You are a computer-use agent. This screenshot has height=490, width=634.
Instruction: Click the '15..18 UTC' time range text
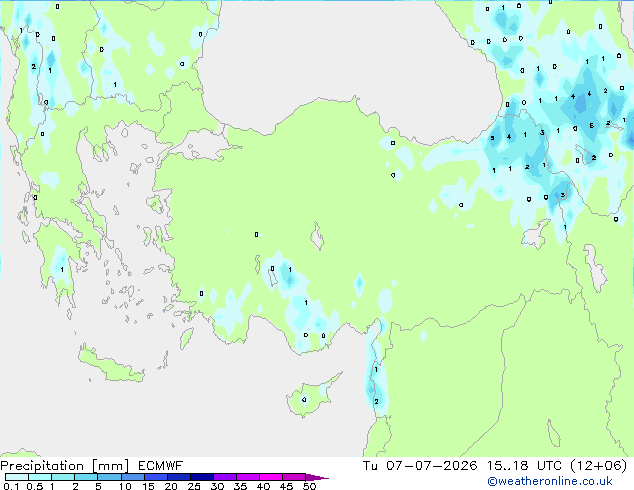coord(524,466)
